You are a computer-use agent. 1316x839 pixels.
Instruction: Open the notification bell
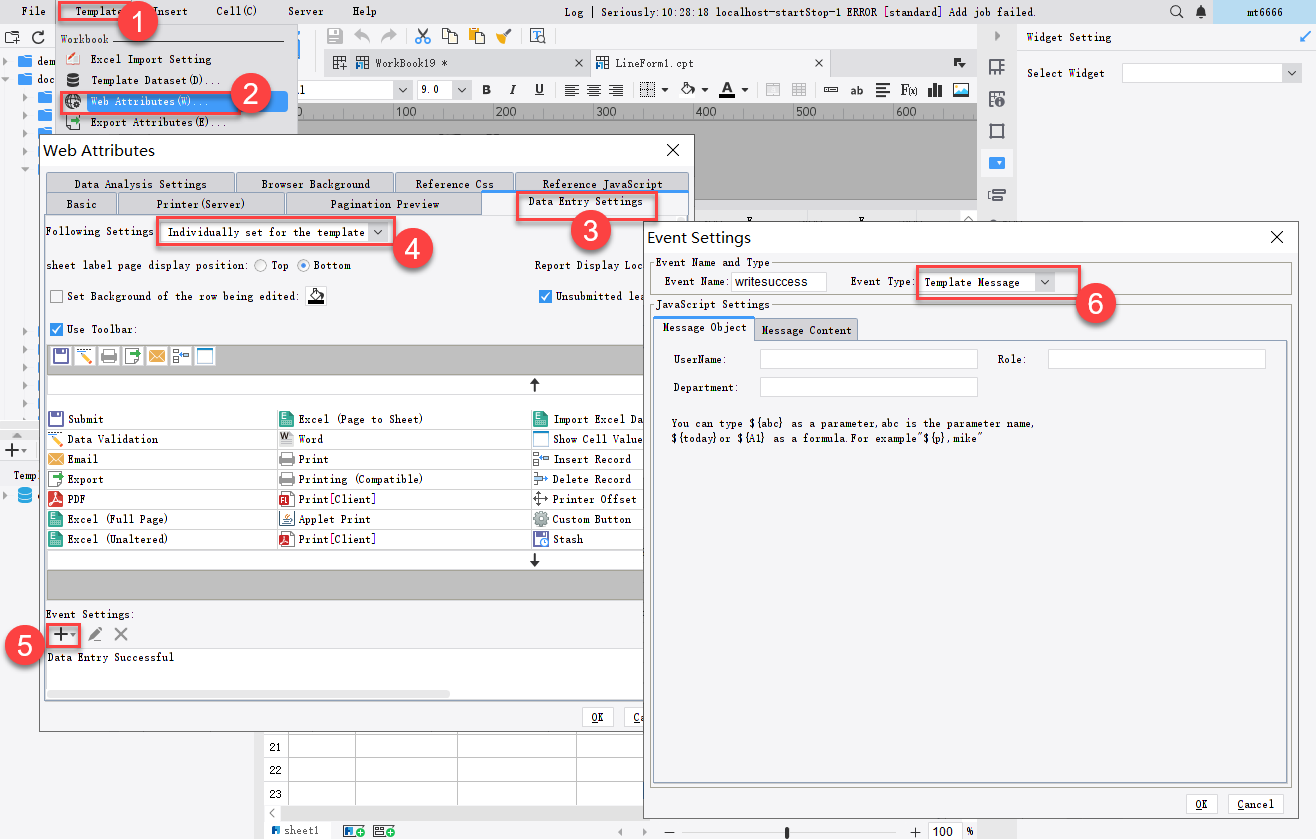tap(1201, 12)
